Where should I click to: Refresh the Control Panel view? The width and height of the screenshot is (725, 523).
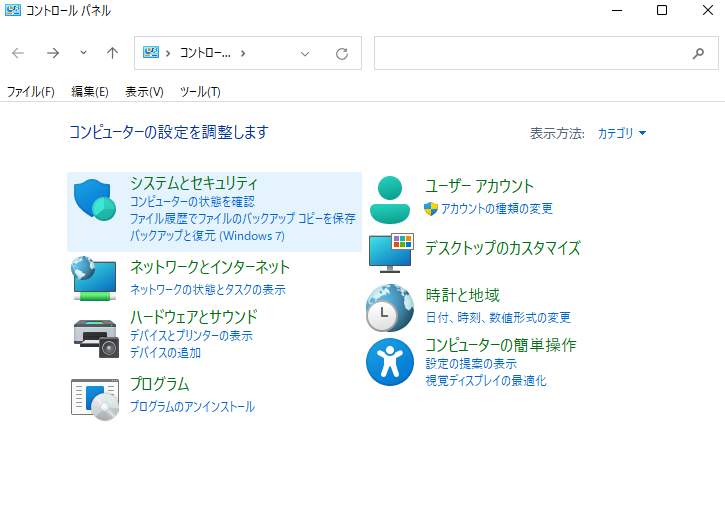342,54
